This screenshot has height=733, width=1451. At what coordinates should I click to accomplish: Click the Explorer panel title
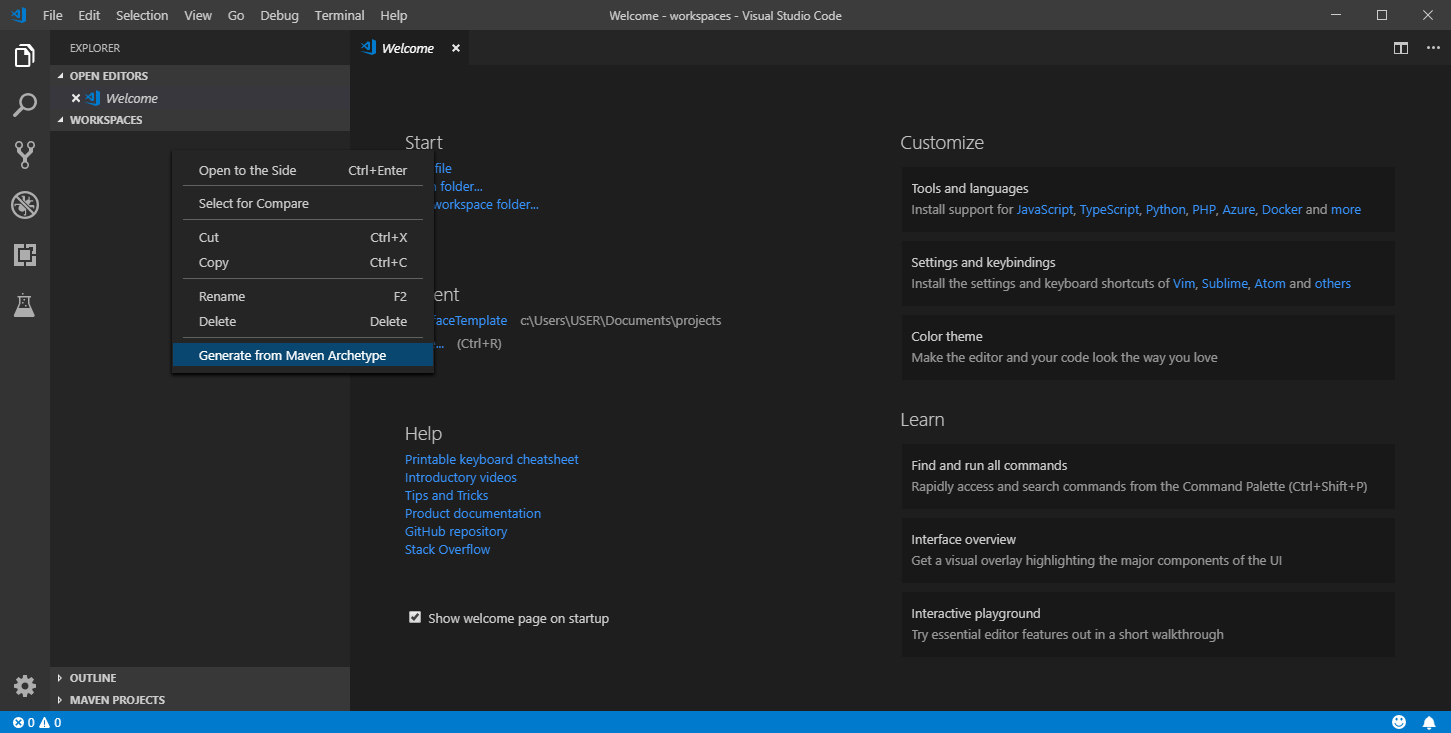pyautogui.click(x=95, y=48)
